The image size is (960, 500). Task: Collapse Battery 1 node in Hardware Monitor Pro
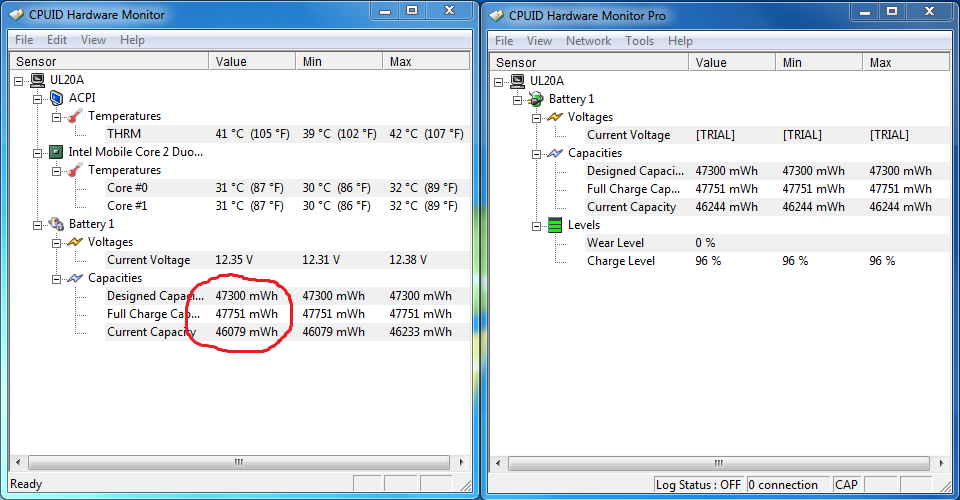click(517, 100)
